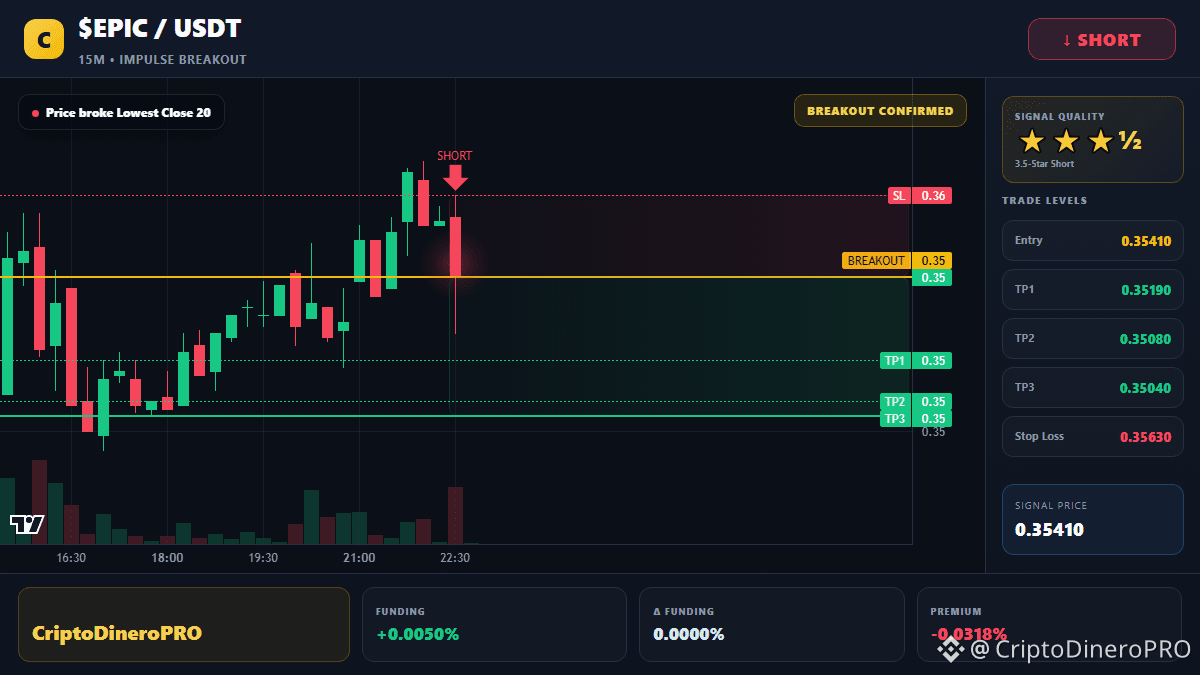Click the BREAKOUT CONFIRMED badge
The image size is (1200, 675).
pos(880,111)
